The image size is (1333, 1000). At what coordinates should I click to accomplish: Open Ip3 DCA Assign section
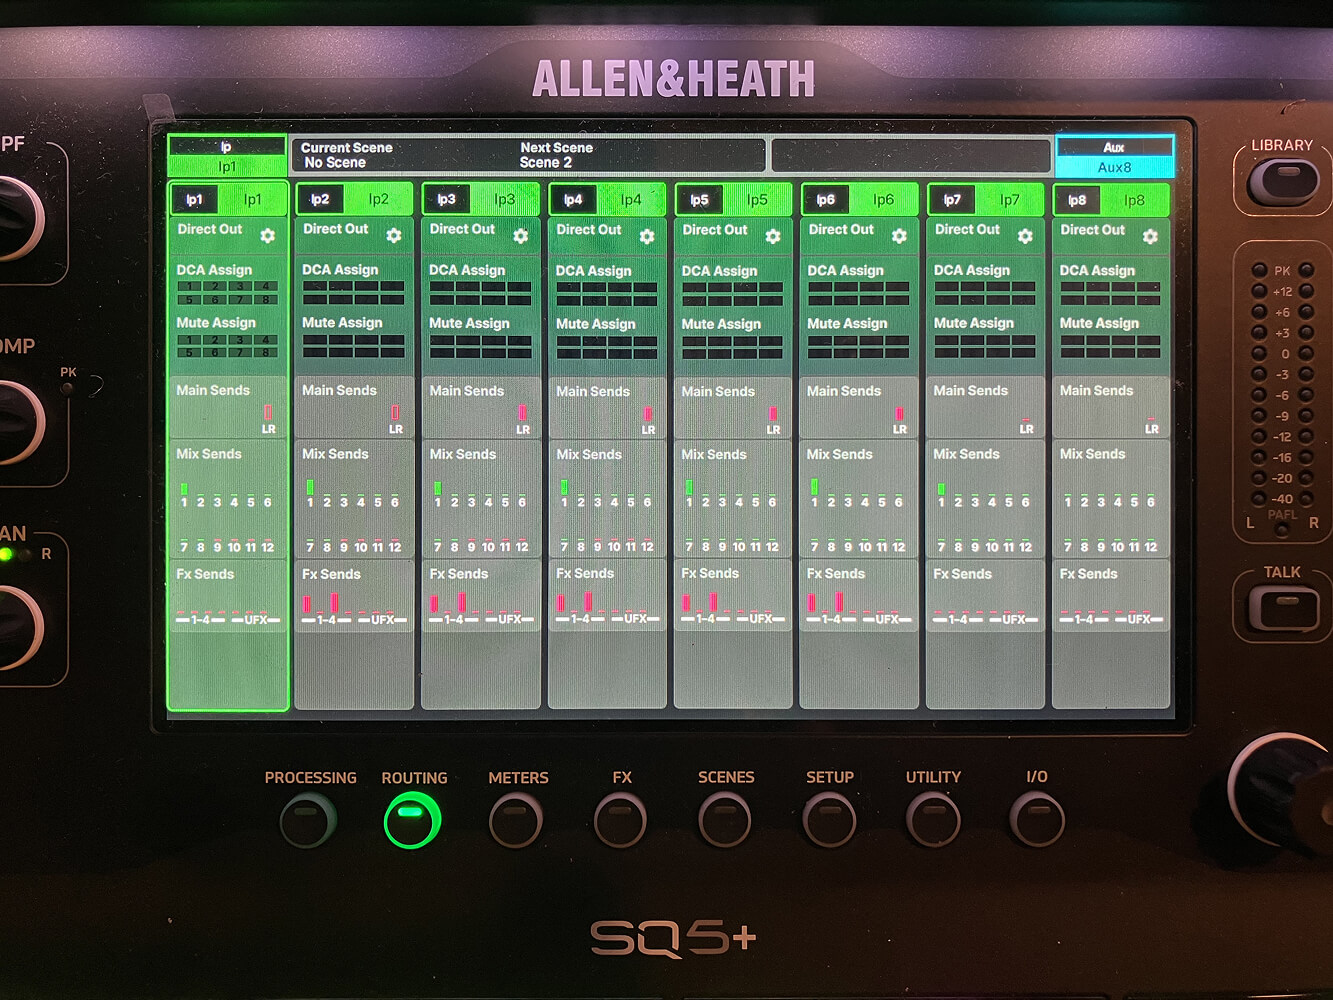(x=481, y=285)
